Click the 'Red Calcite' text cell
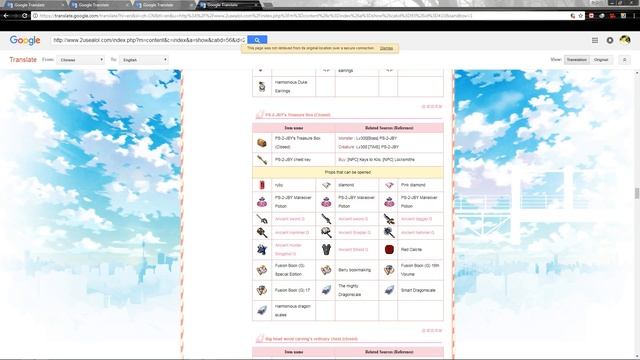Viewport: 640px width, 360px height. (411, 249)
